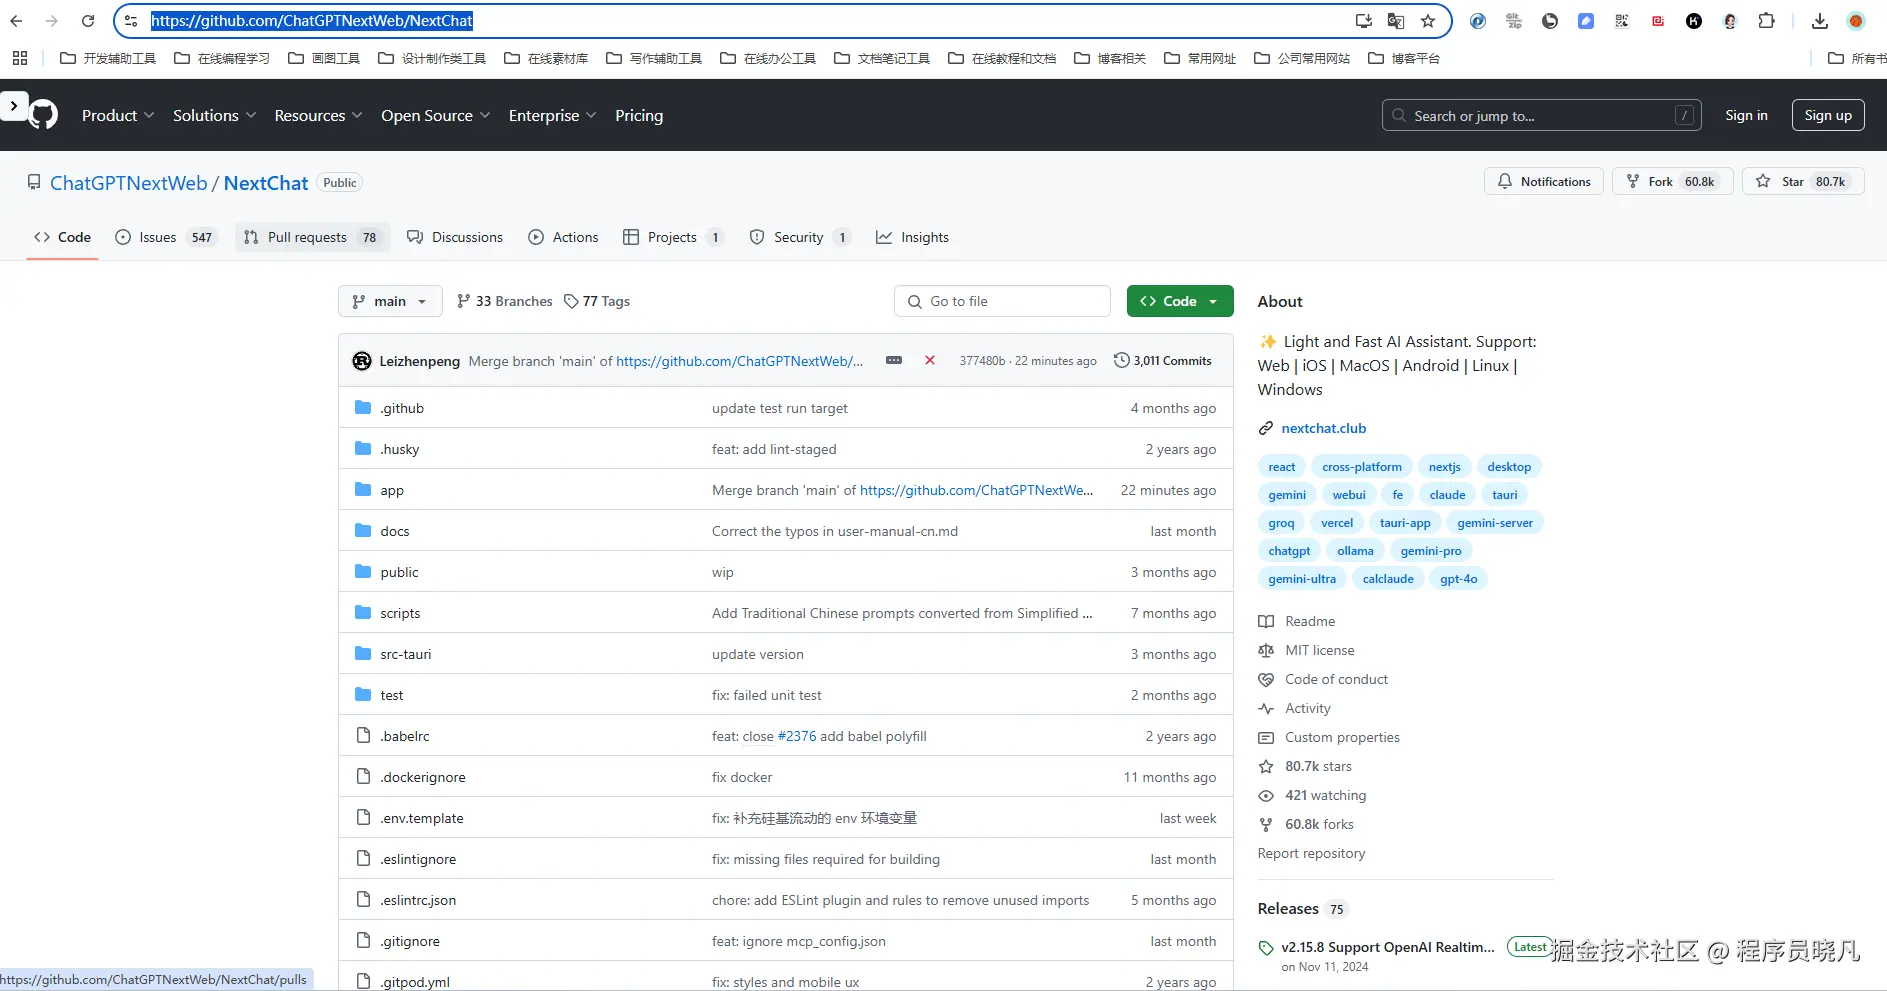Click the link icon beside nextchat.club
The width and height of the screenshot is (1887, 991).
(1266, 428)
